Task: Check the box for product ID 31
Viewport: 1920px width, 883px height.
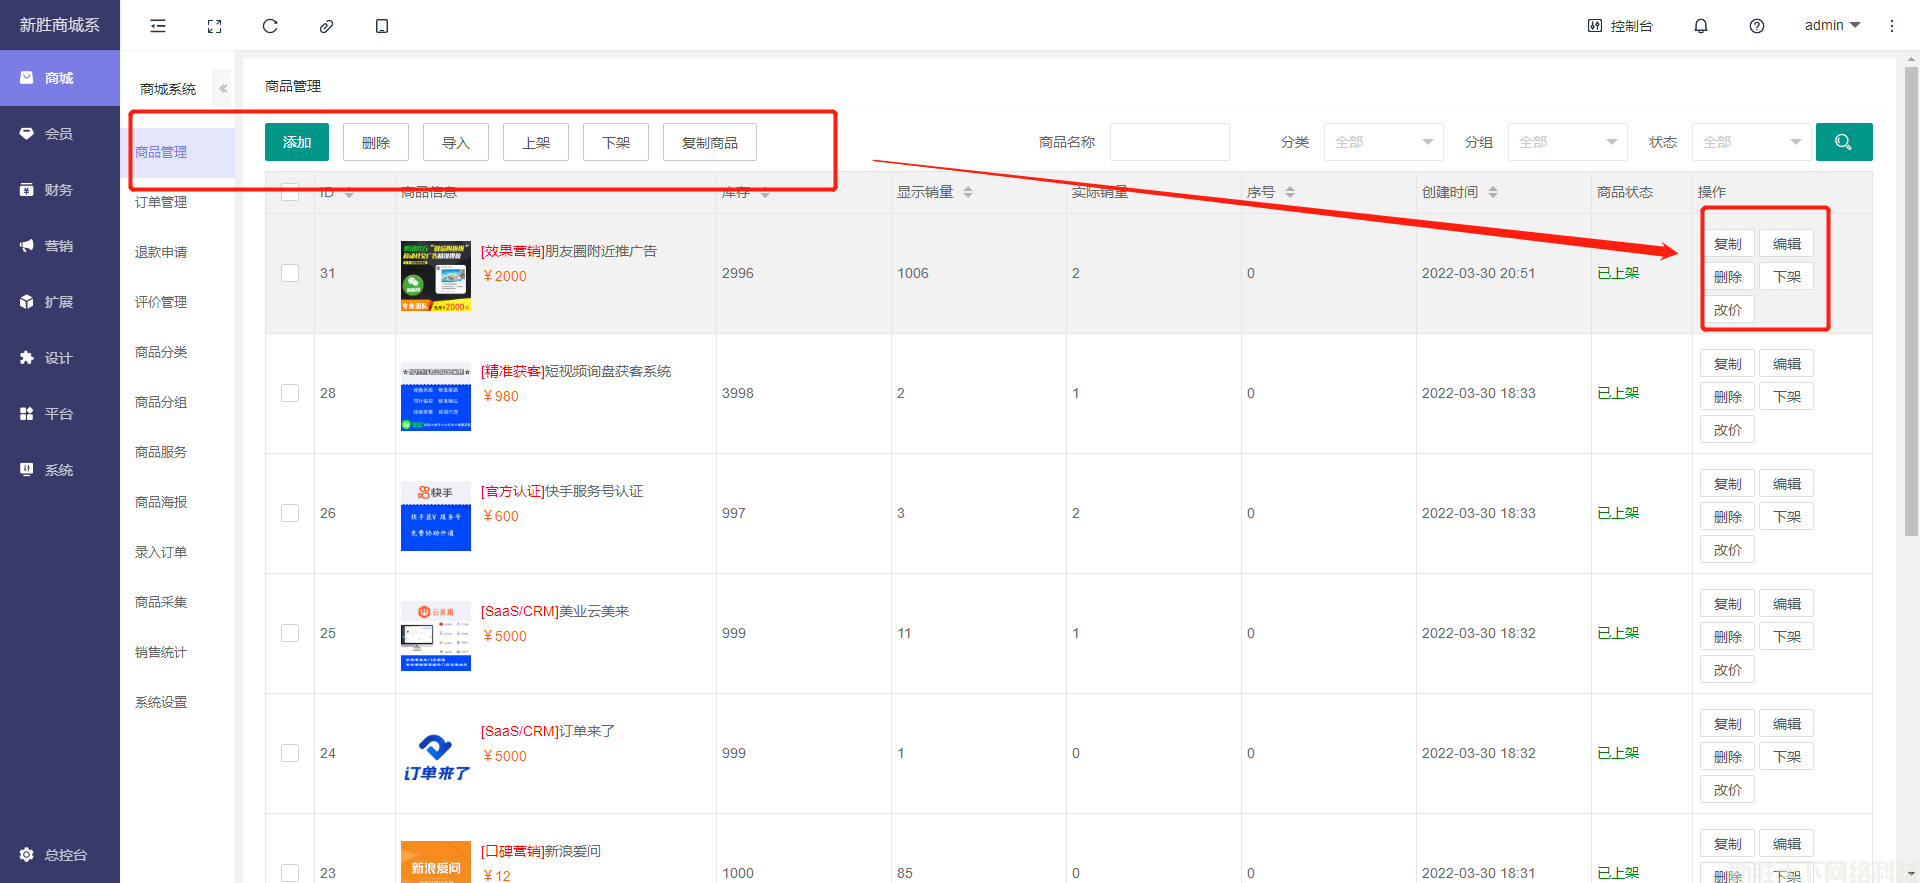Action: click(x=290, y=273)
